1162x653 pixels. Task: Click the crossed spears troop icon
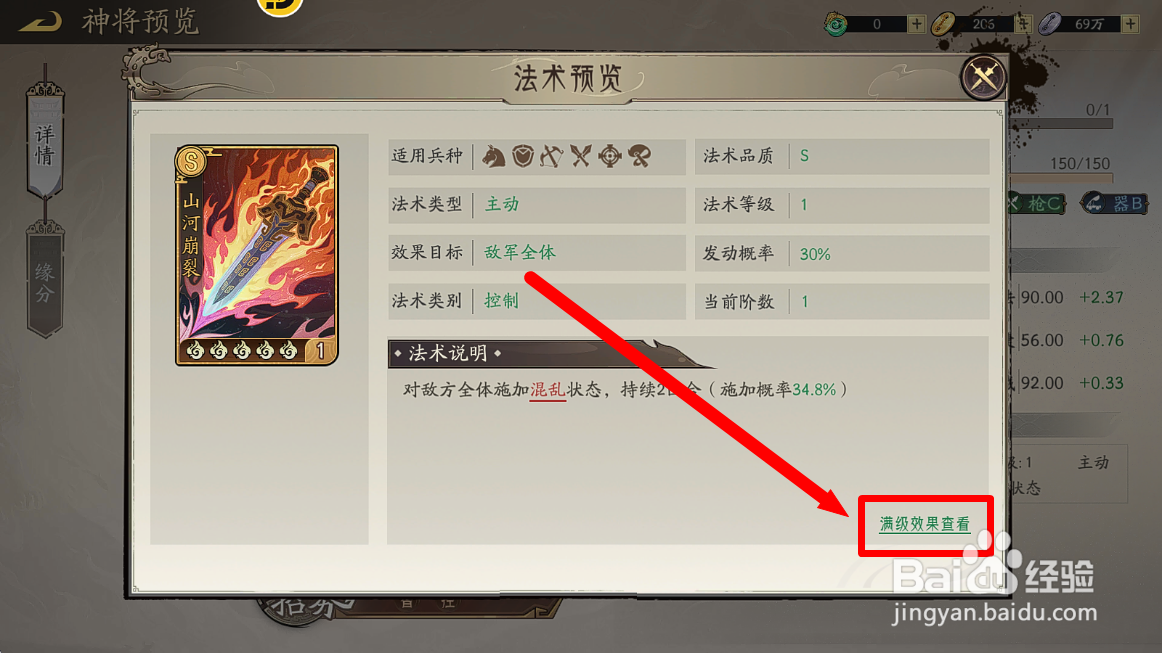[x=580, y=156]
